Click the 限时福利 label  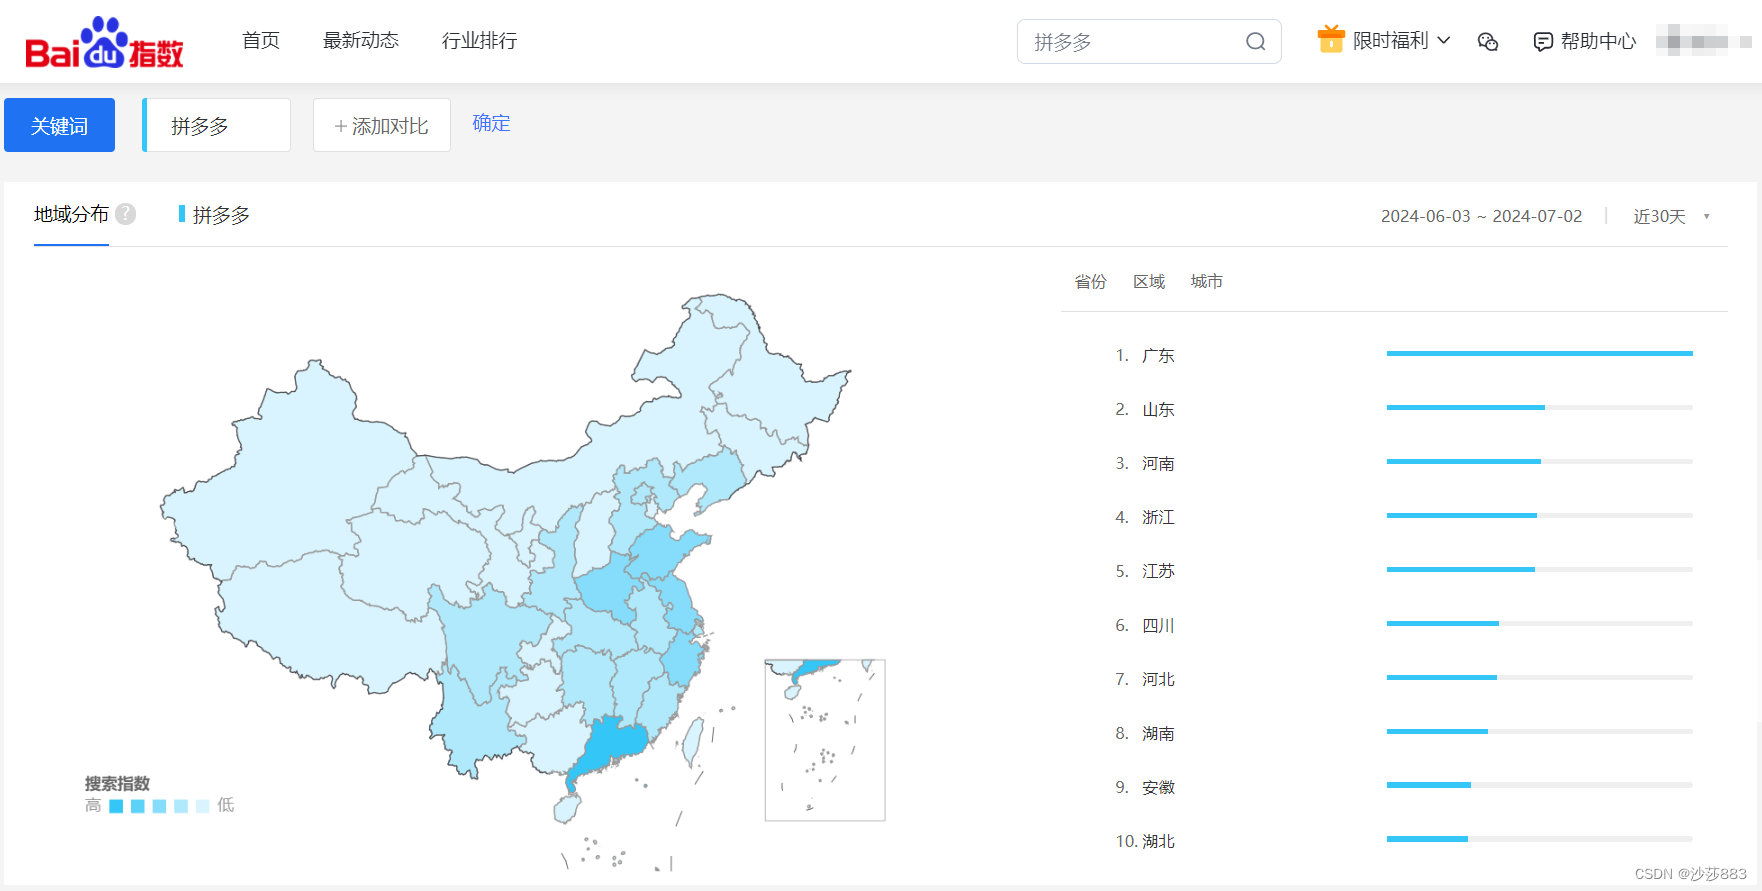click(x=1391, y=40)
